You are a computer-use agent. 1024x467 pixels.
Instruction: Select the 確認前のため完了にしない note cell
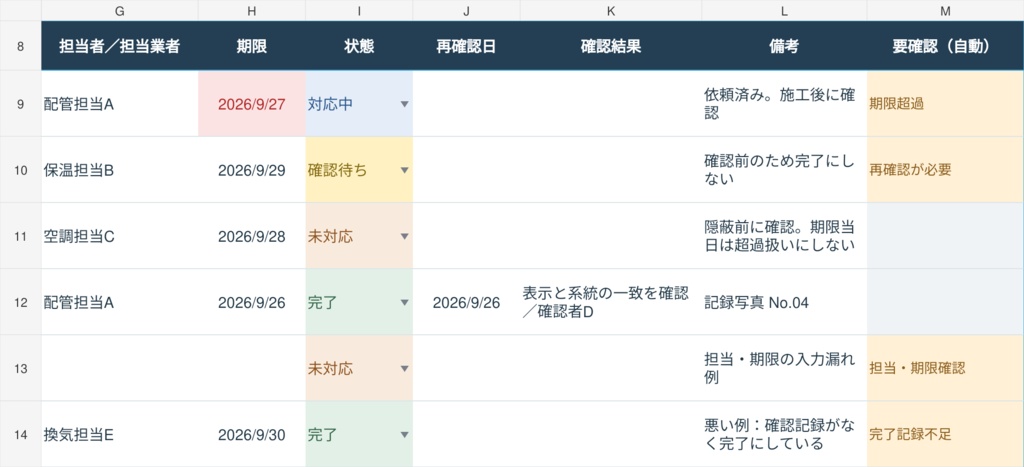(x=784, y=170)
